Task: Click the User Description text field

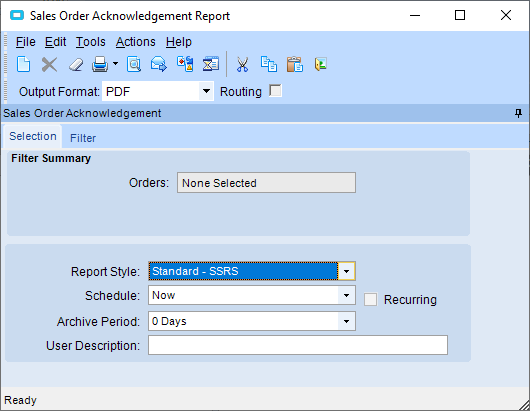Action: [x=298, y=345]
